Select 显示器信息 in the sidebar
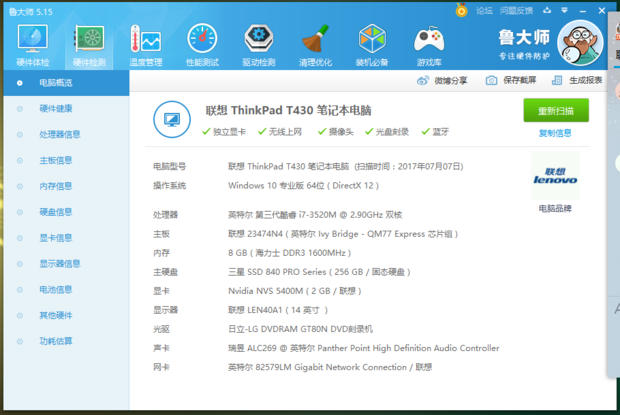 [x=66, y=264]
